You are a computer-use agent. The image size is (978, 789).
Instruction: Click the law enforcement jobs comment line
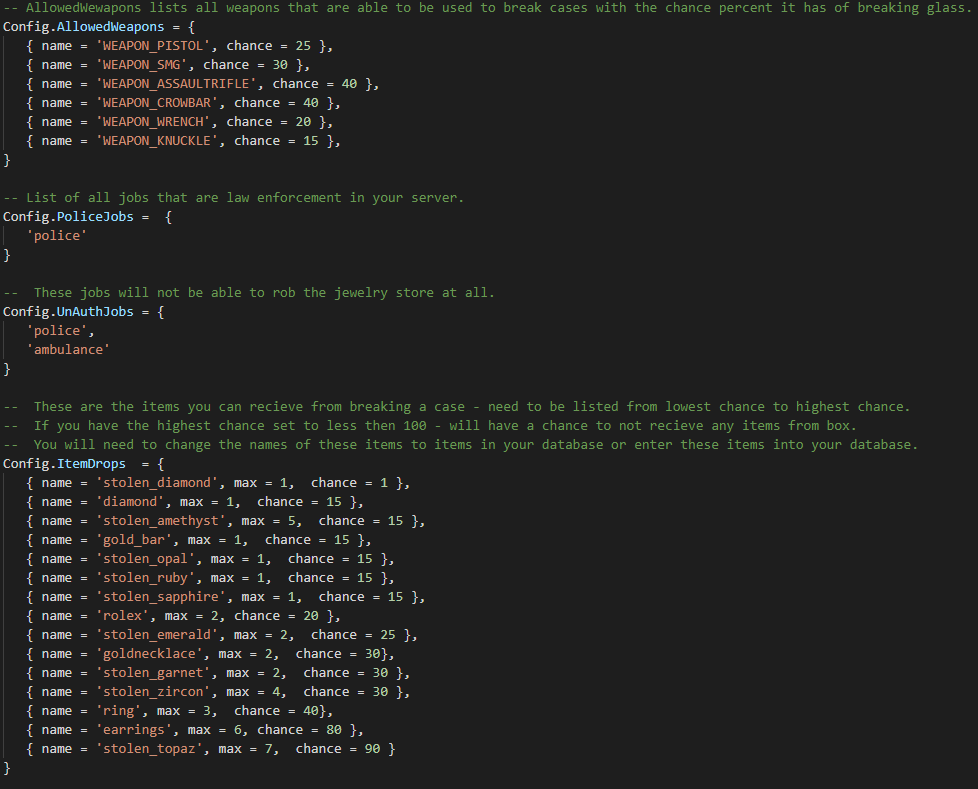234,198
